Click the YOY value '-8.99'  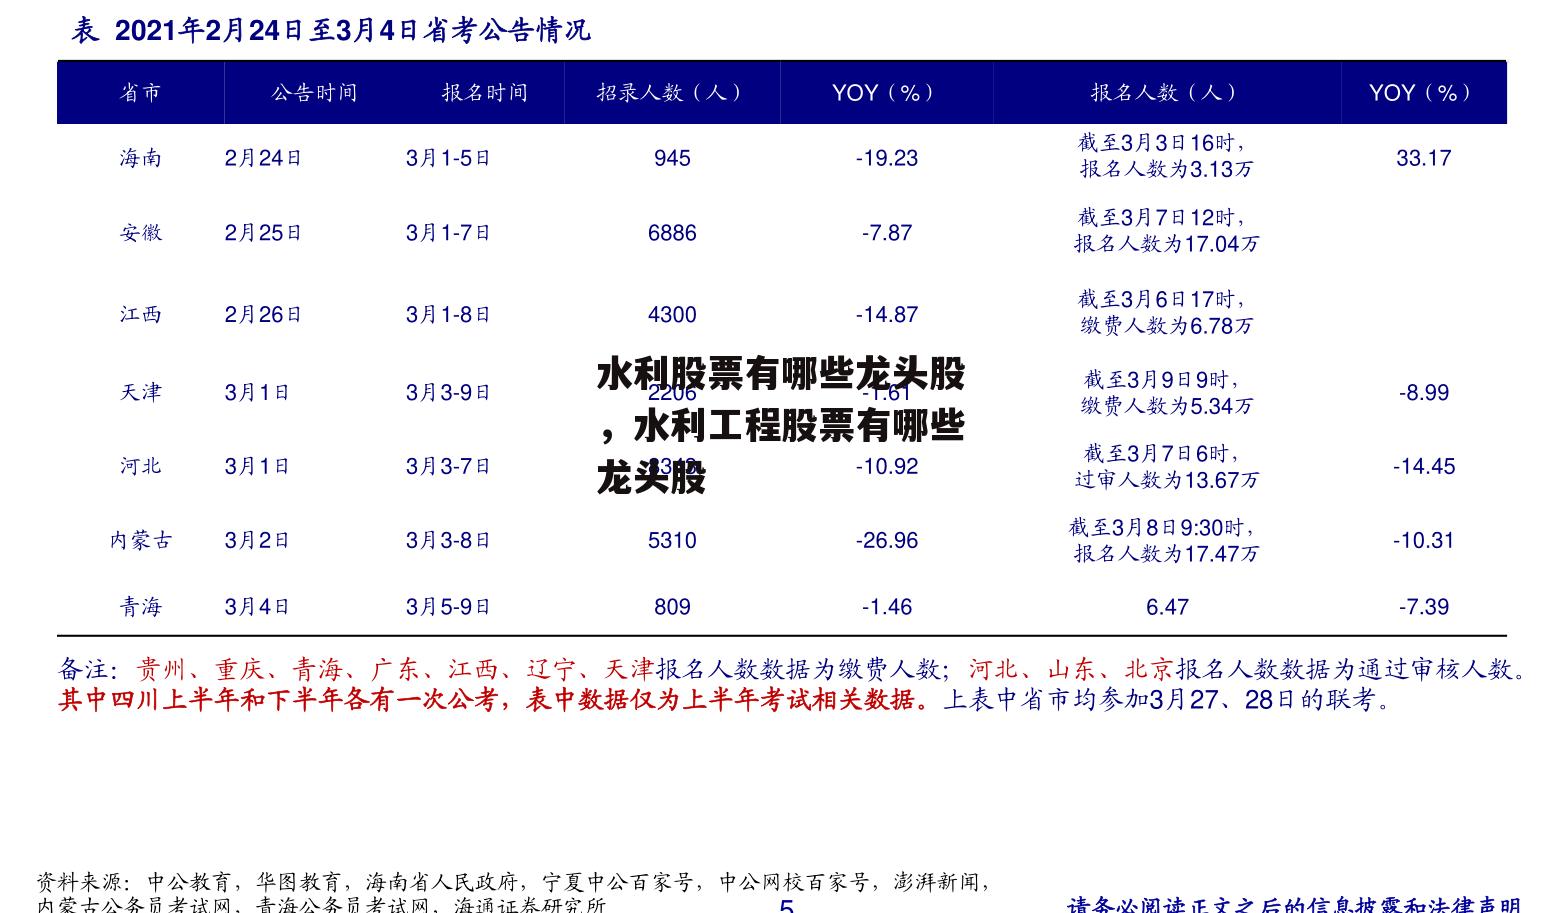pos(1423,392)
